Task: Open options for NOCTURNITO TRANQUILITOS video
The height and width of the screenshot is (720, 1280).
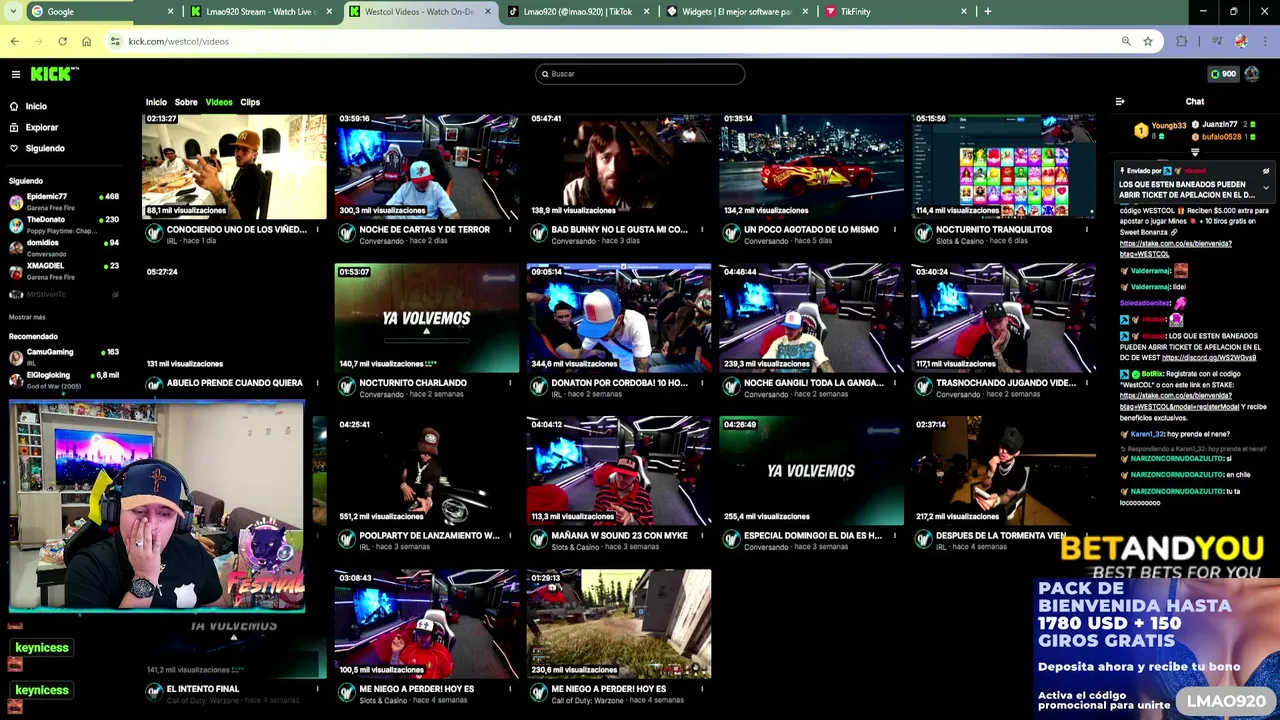Action: point(1087,230)
